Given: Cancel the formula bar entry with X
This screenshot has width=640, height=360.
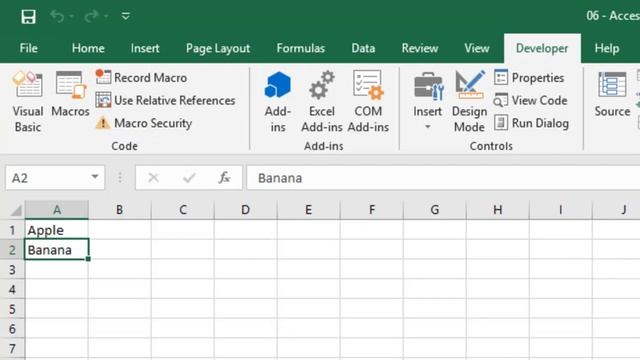Looking at the screenshot, I should pyautogui.click(x=153, y=178).
